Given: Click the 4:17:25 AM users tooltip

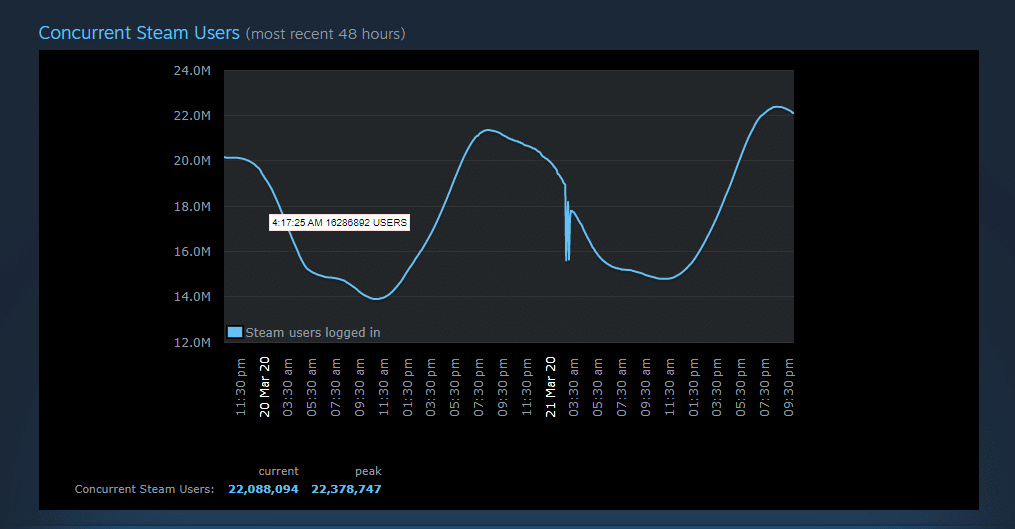Looking at the screenshot, I should click(x=340, y=223).
